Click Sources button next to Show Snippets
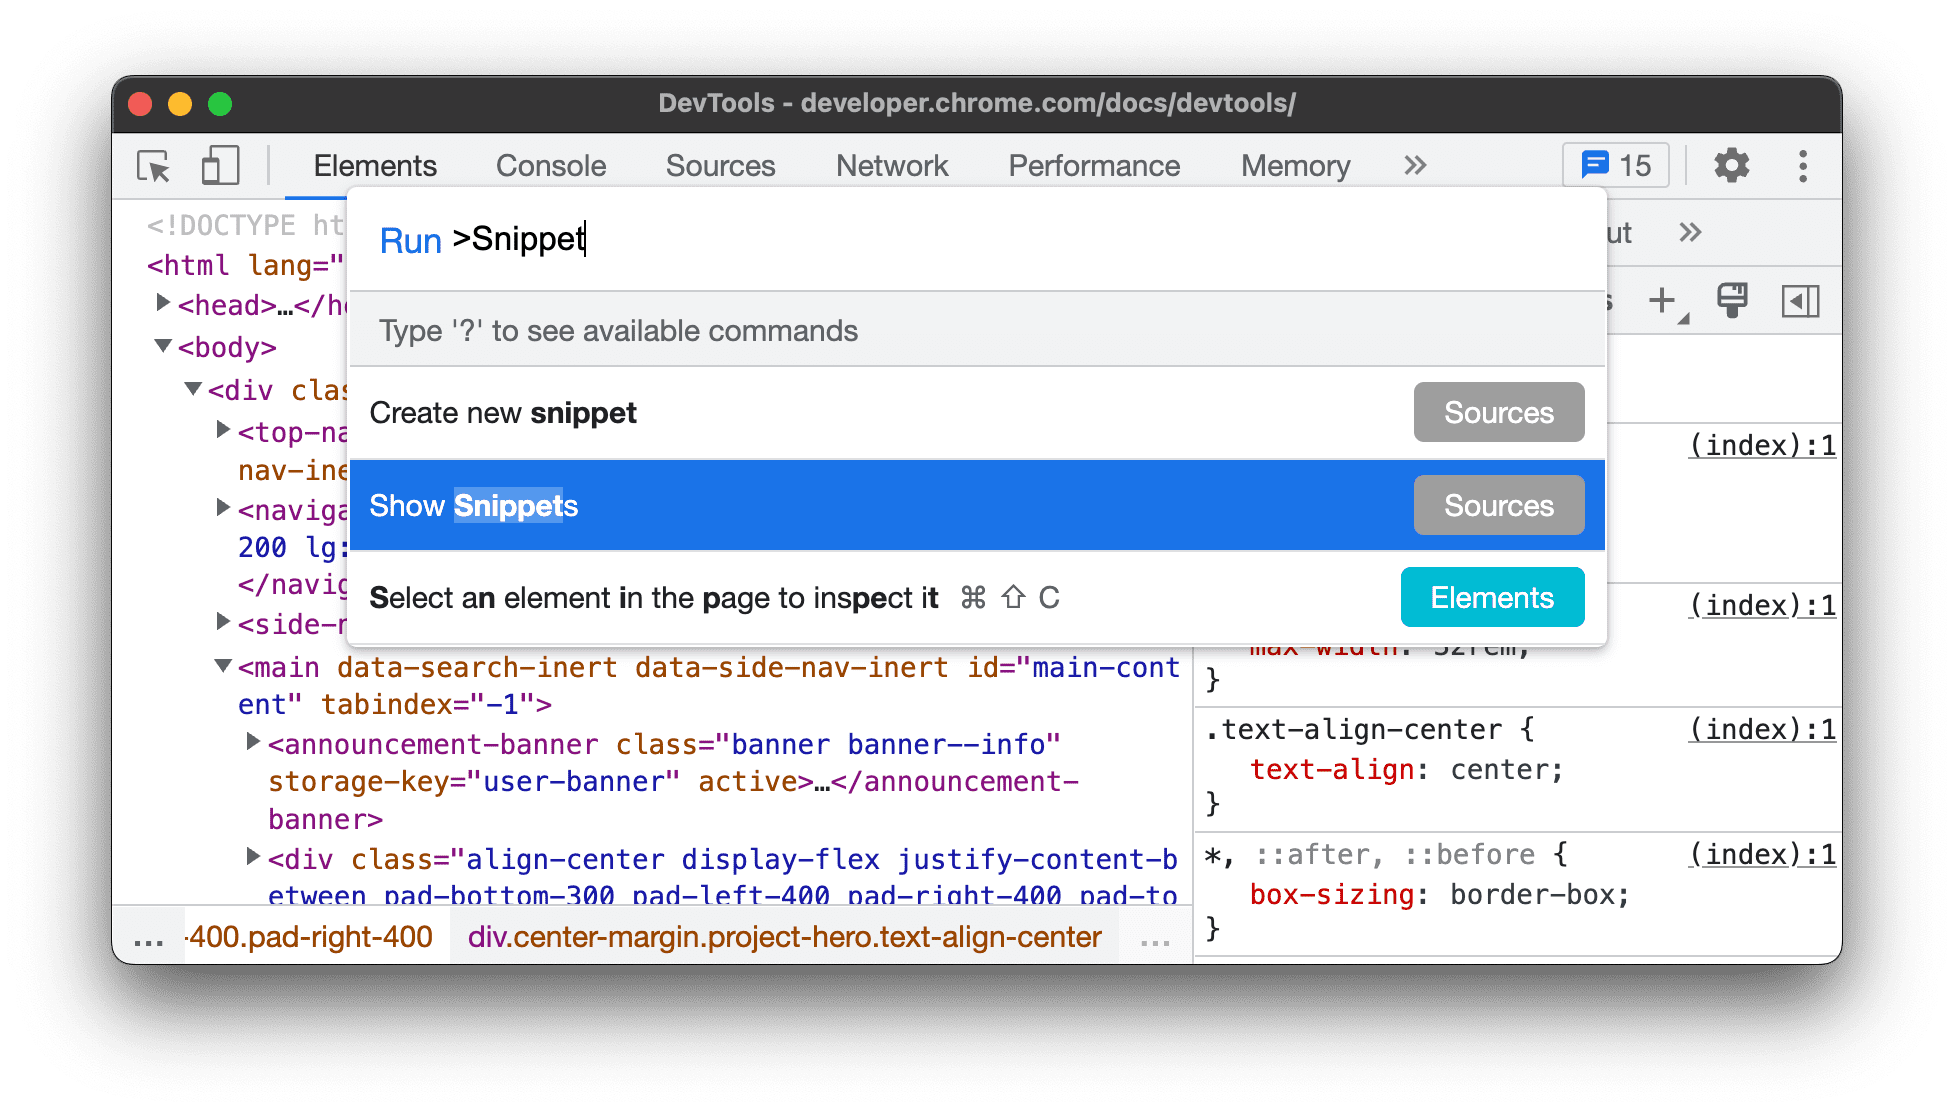Screen dimensions: 1954x1112 coord(1498,506)
